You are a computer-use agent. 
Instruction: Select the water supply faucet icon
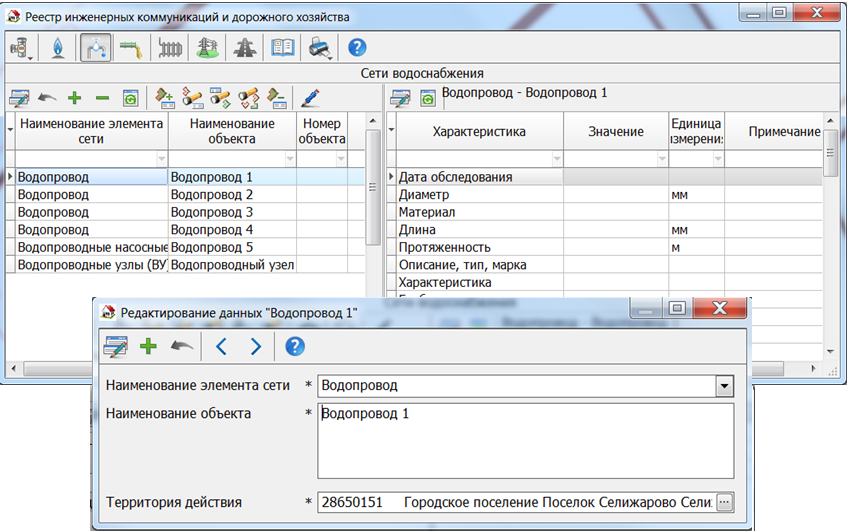pos(96,48)
